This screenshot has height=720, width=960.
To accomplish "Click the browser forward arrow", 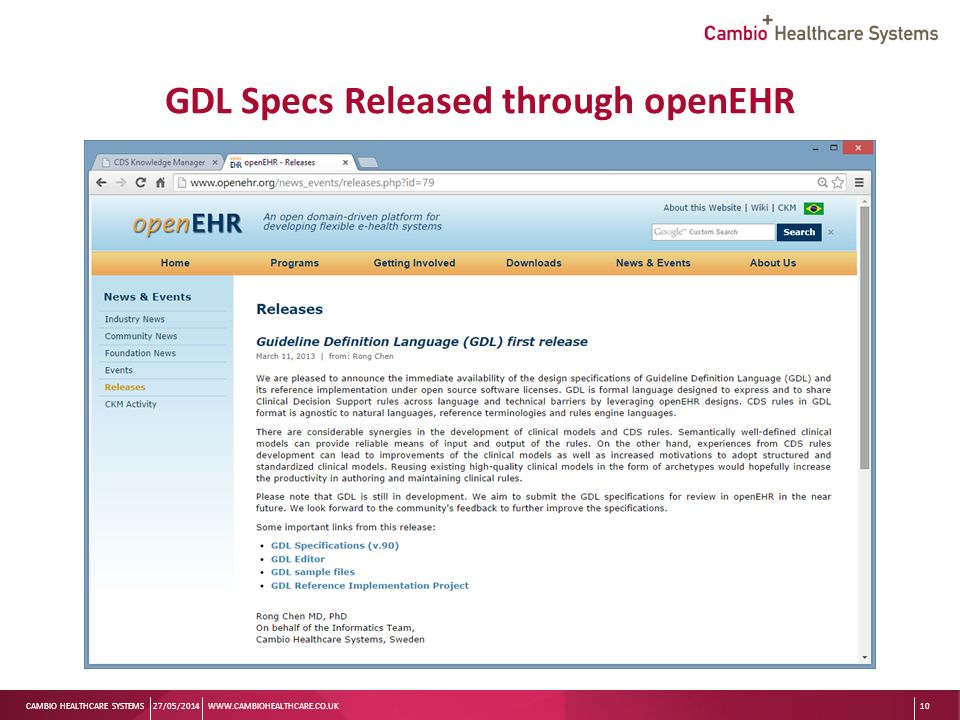I will pos(121,182).
